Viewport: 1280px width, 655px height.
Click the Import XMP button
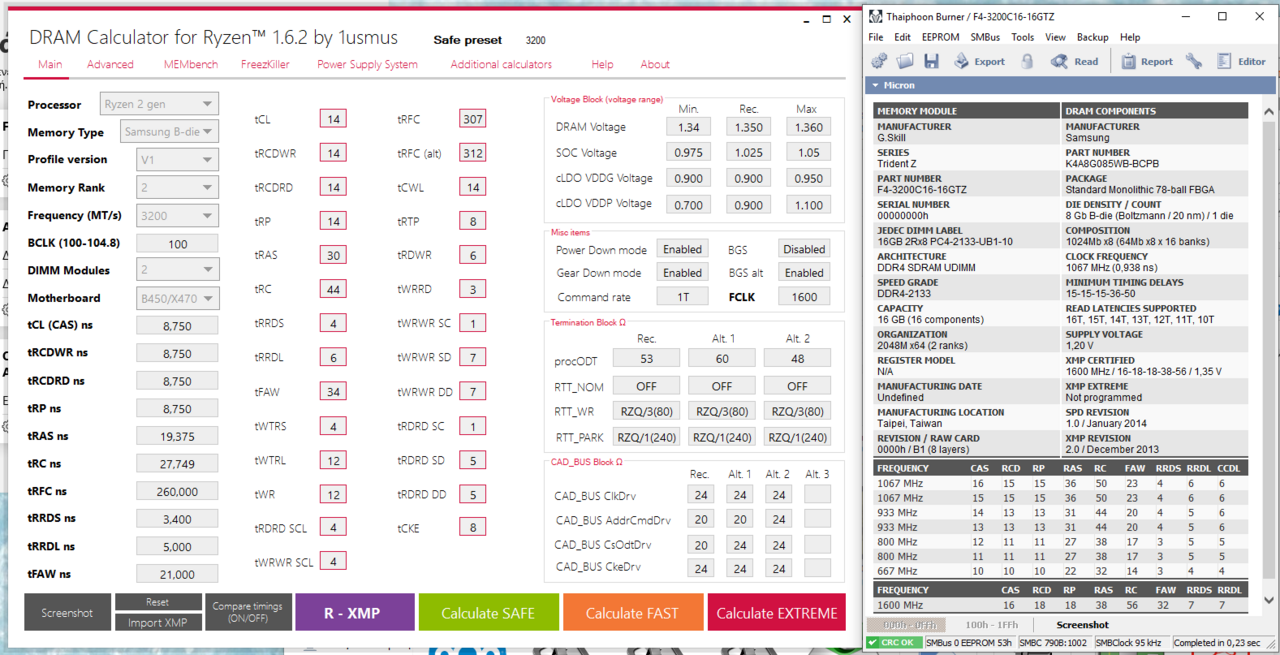[x=158, y=622]
